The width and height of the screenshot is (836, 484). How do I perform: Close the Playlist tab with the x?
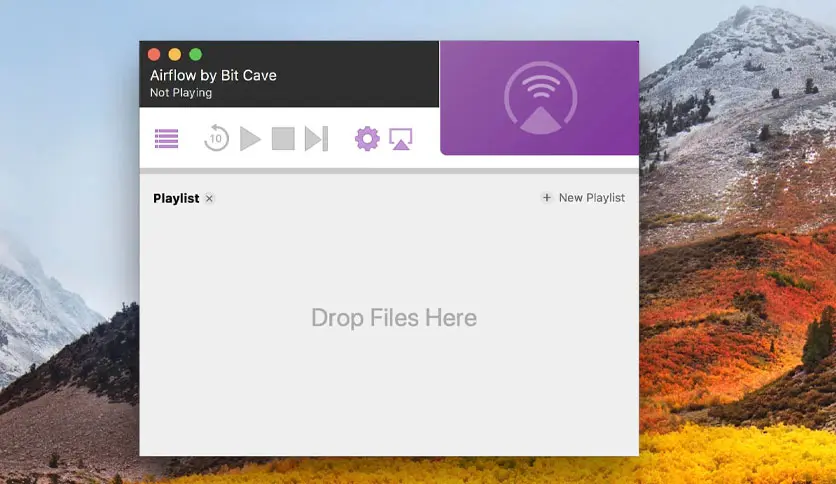point(209,198)
